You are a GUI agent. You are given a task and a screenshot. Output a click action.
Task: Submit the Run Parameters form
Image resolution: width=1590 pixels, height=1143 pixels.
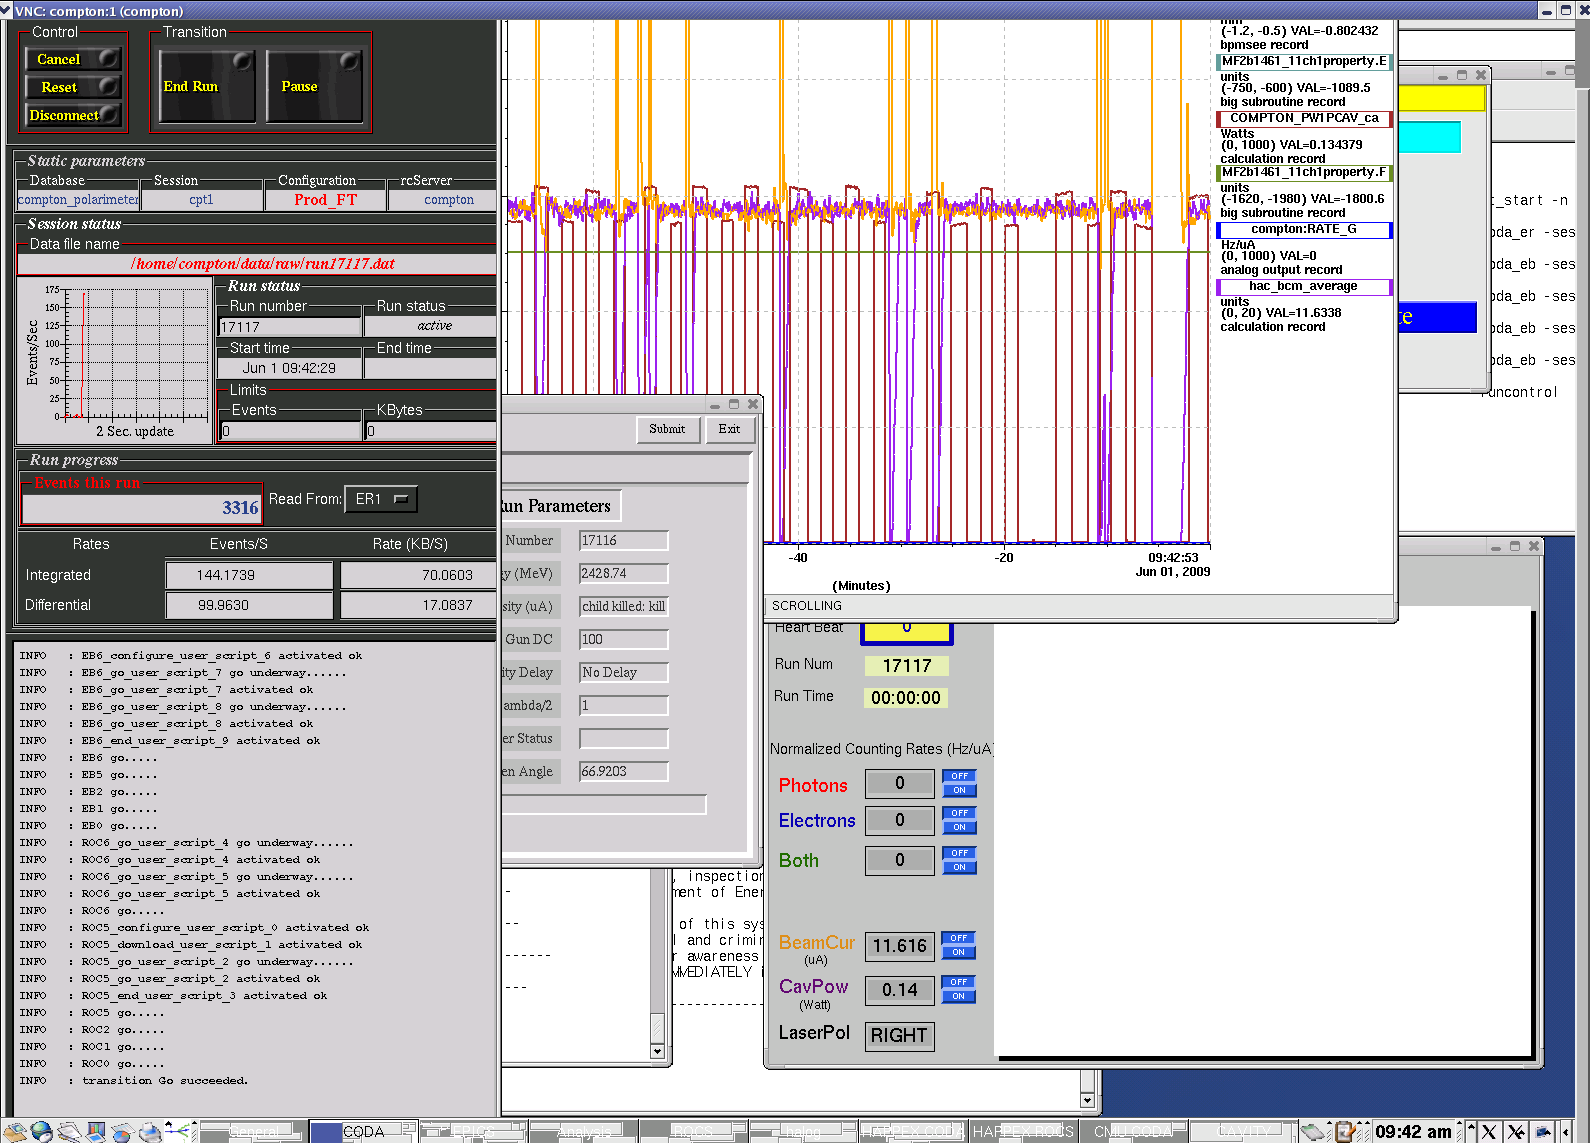[667, 430]
